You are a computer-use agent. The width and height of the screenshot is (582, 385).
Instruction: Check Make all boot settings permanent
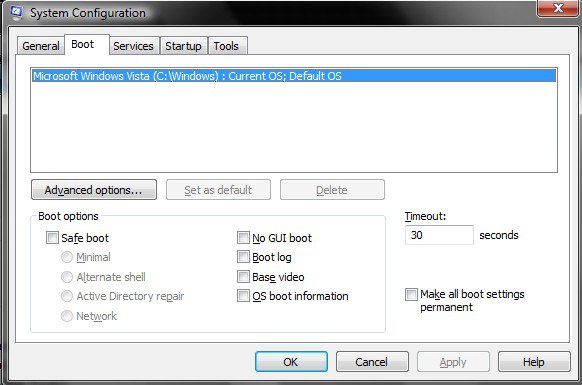(411, 294)
